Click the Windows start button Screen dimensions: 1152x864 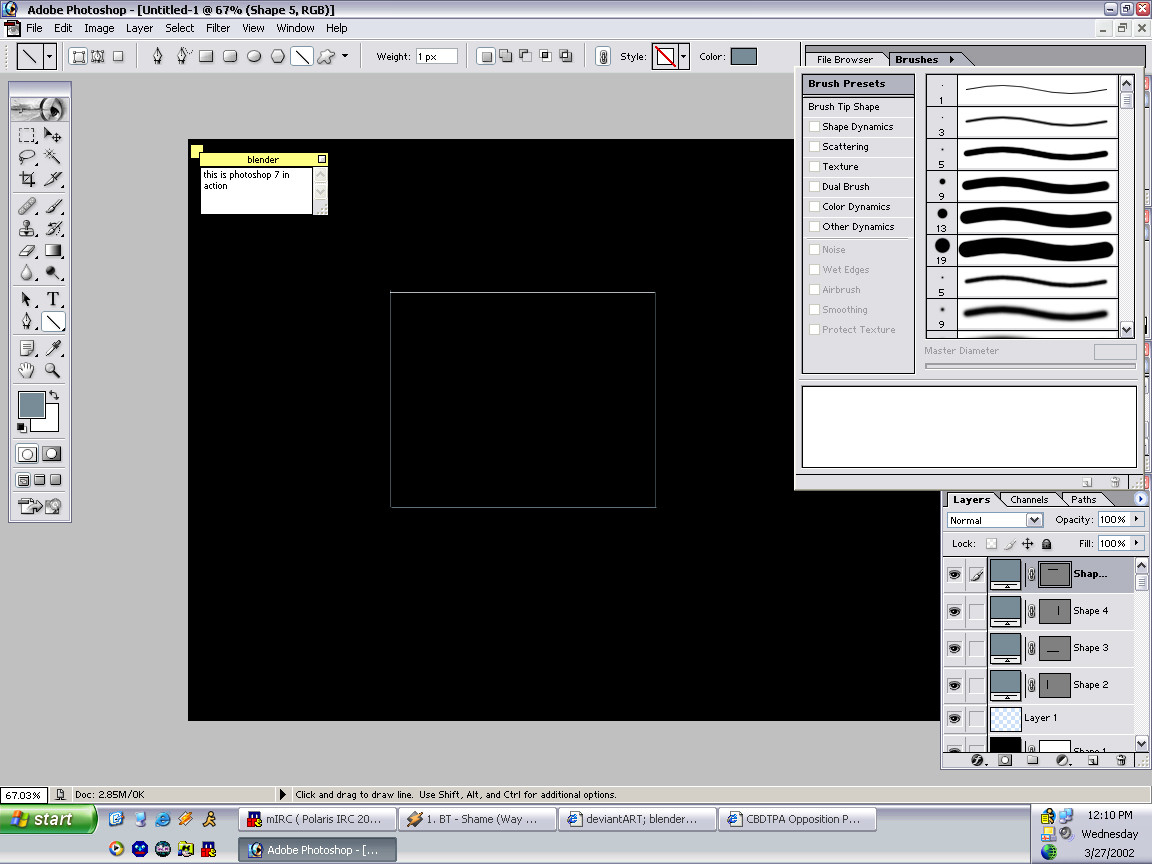coord(48,819)
